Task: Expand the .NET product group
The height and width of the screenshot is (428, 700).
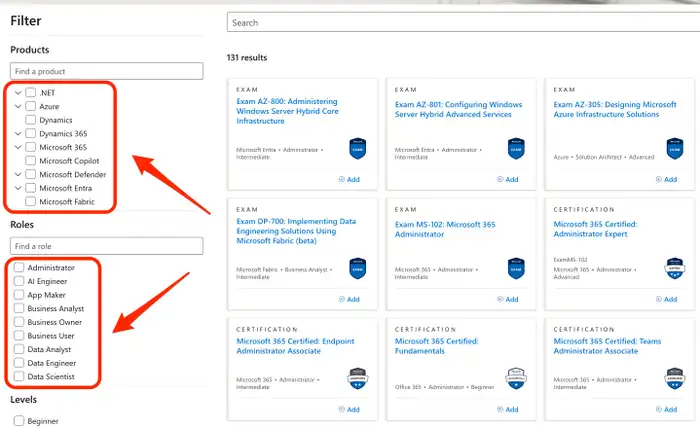Action: pyautogui.click(x=18, y=93)
